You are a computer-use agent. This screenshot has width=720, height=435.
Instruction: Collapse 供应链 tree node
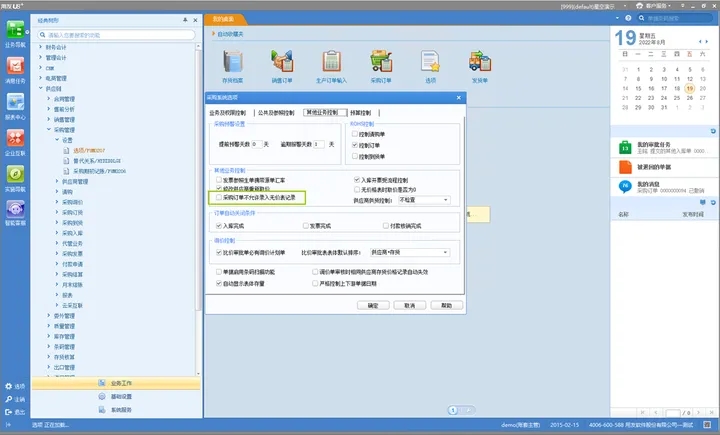click(x=40, y=88)
